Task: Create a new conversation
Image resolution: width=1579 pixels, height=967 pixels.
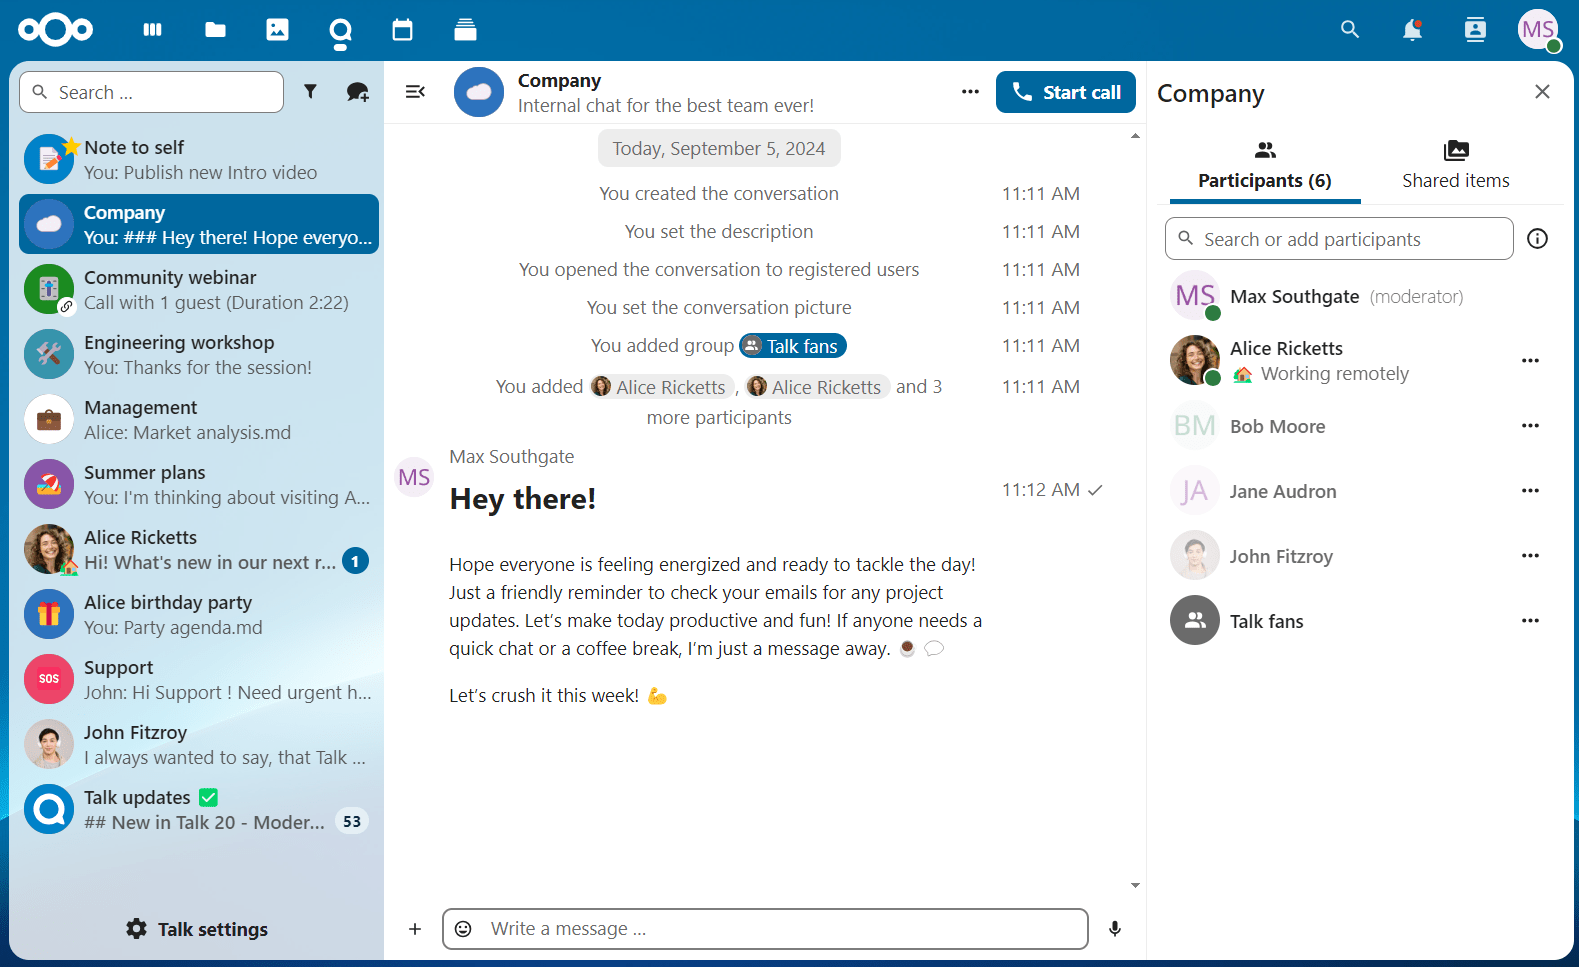Action: [357, 92]
